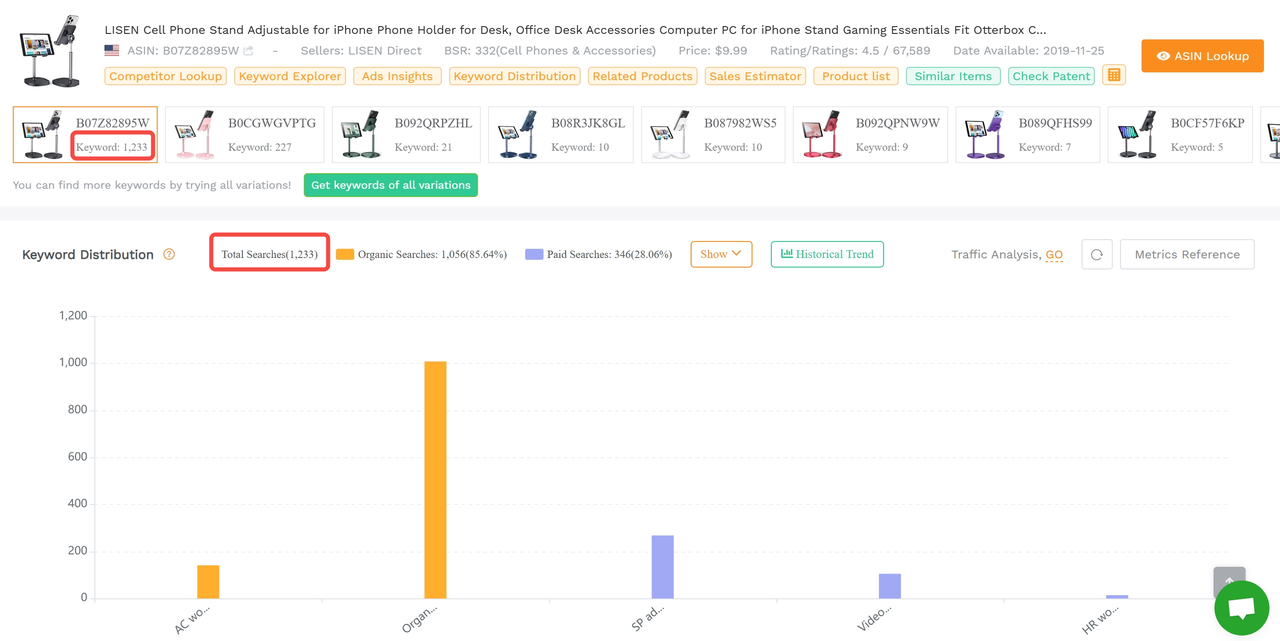The image size is (1280, 641).
Task: Click the refresh icon beside Traffic Analysis
Action: point(1097,254)
